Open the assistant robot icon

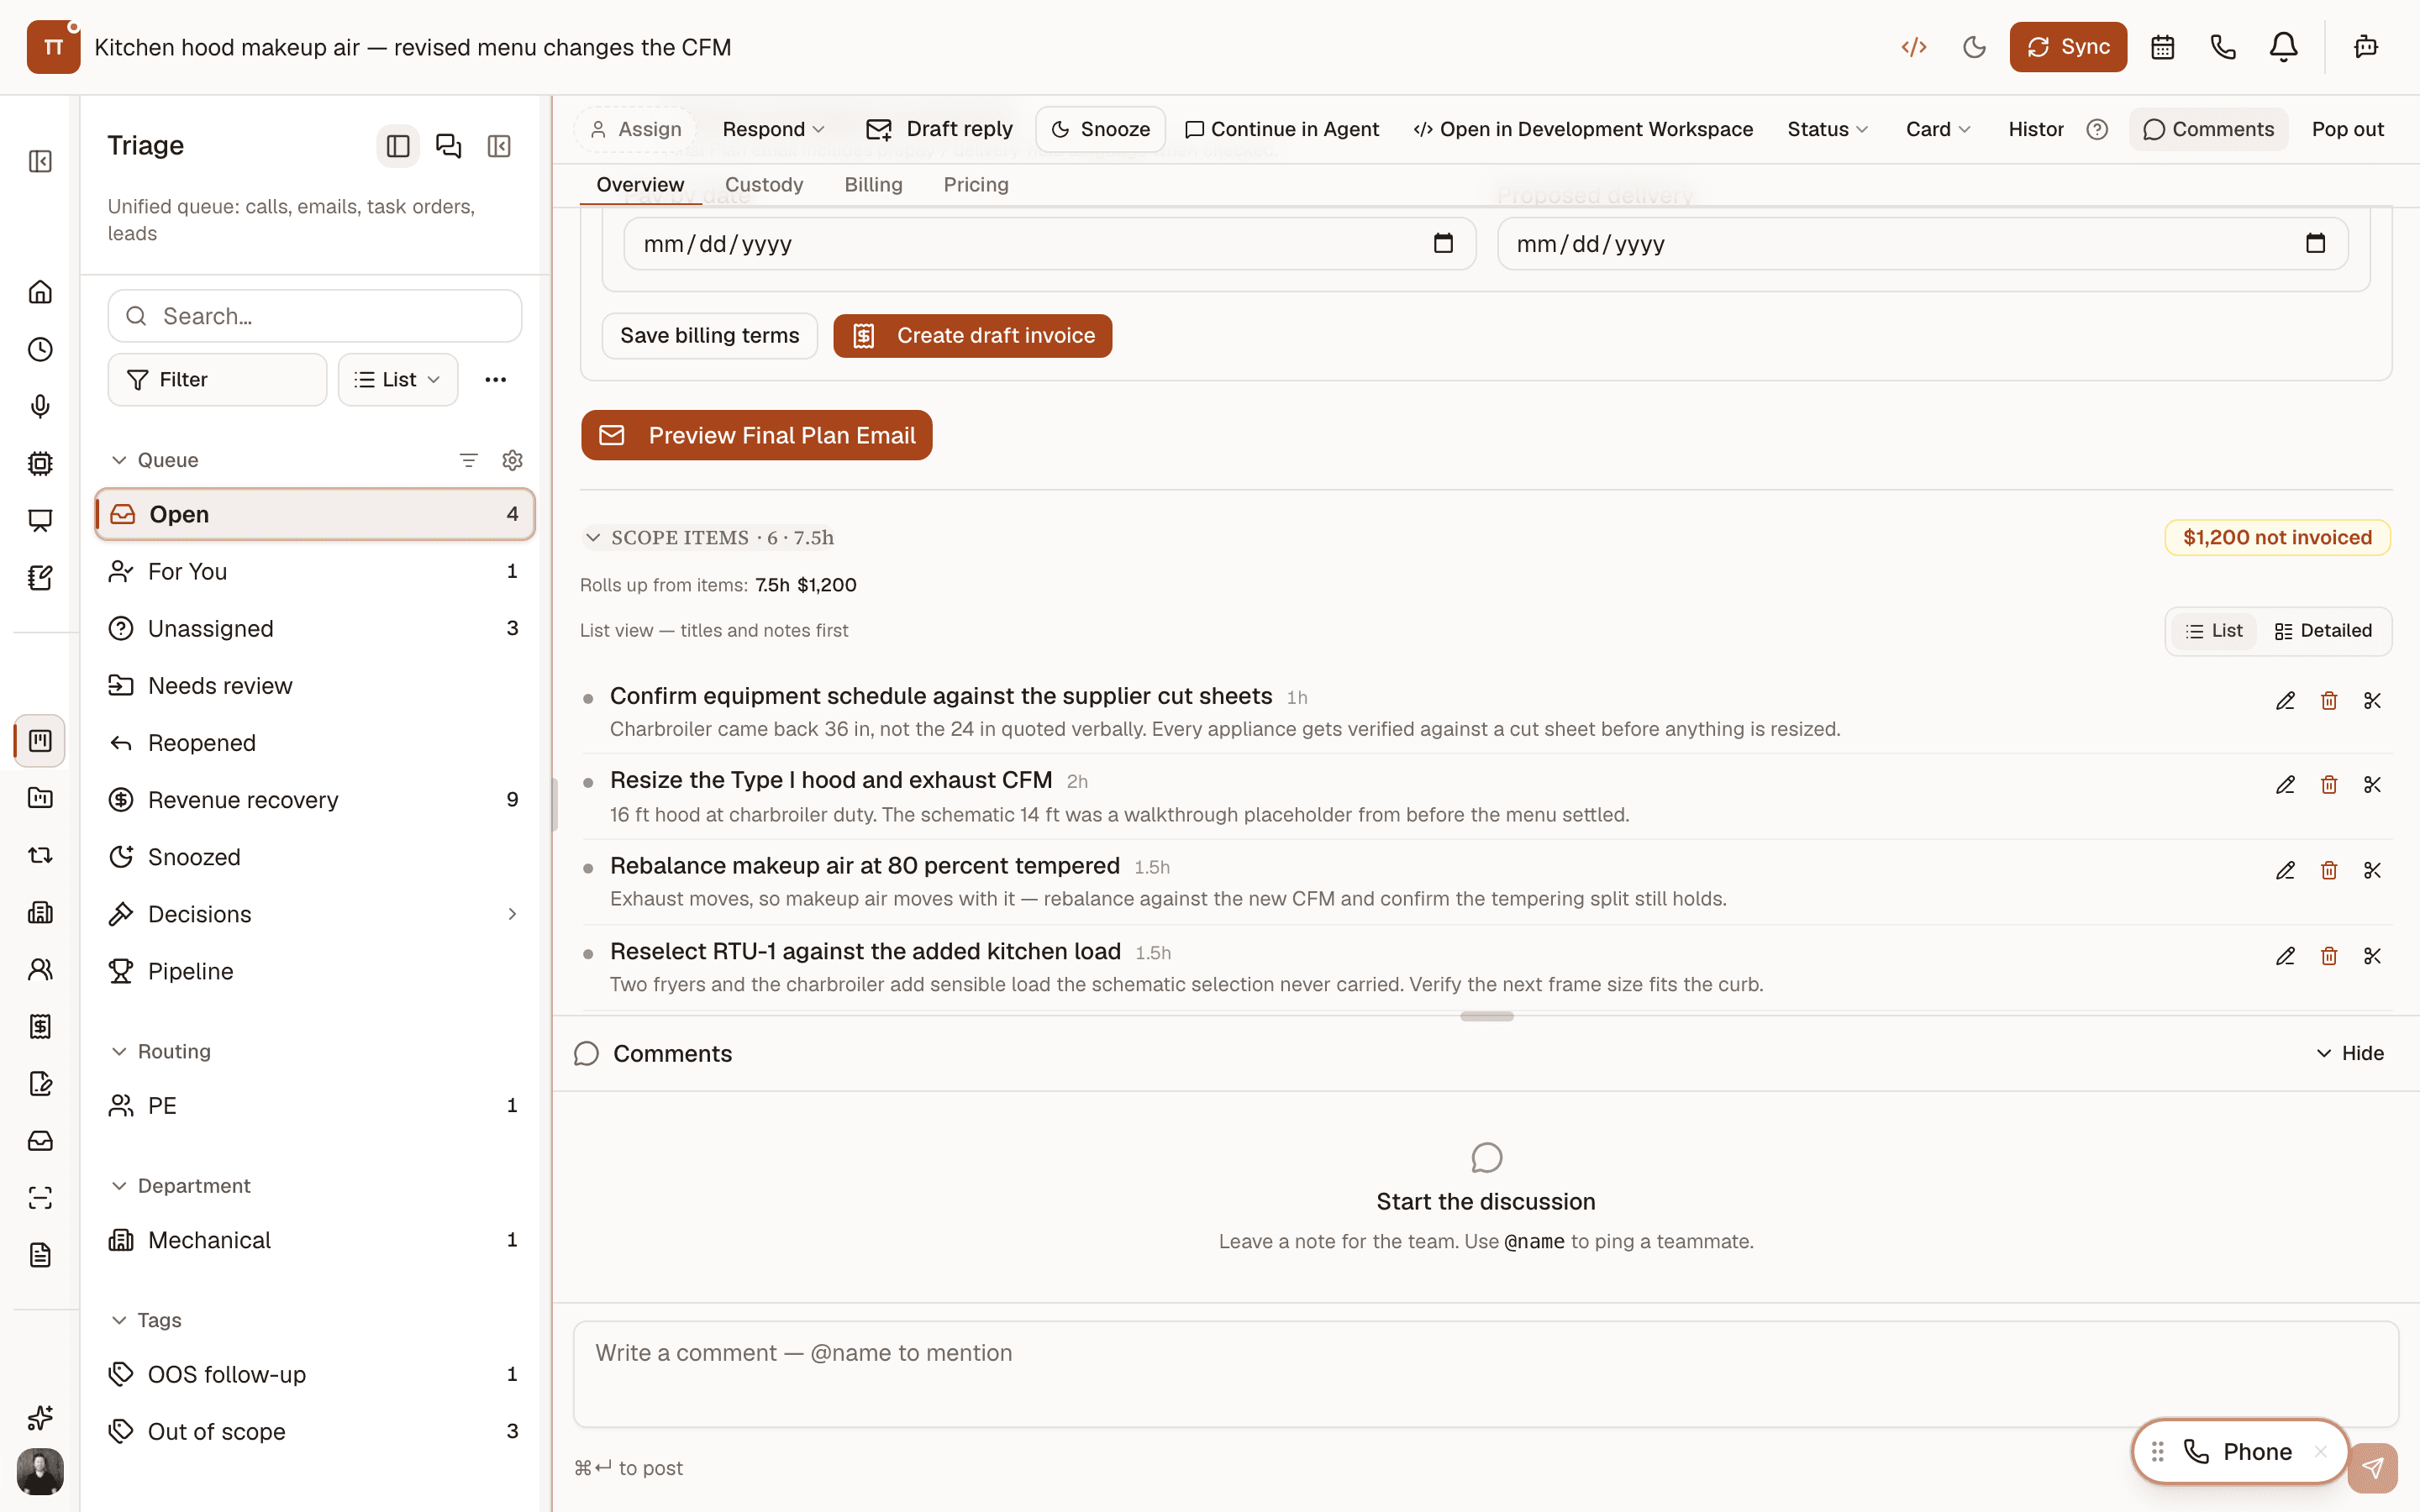coord(2366,47)
